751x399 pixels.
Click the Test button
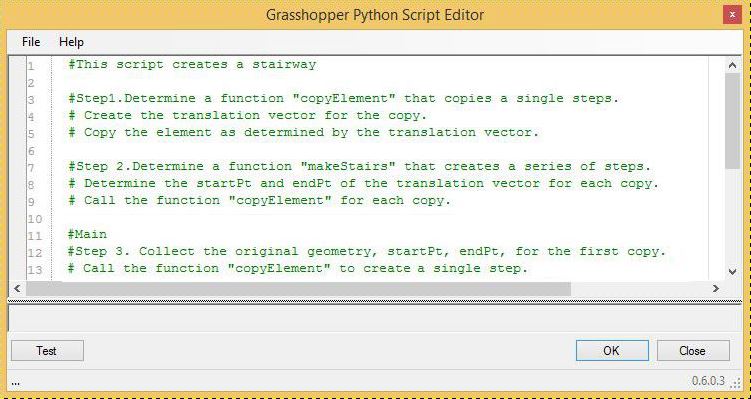47,351
